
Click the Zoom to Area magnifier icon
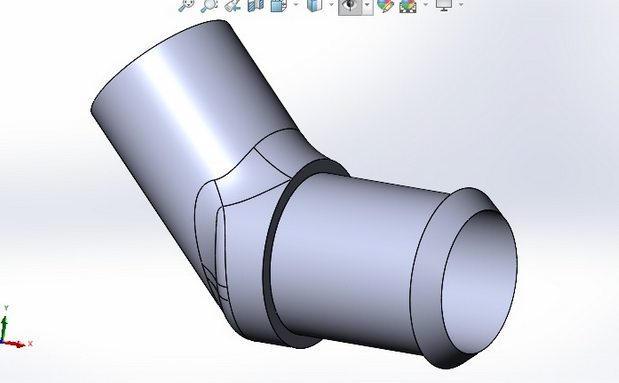click(209, 5)
